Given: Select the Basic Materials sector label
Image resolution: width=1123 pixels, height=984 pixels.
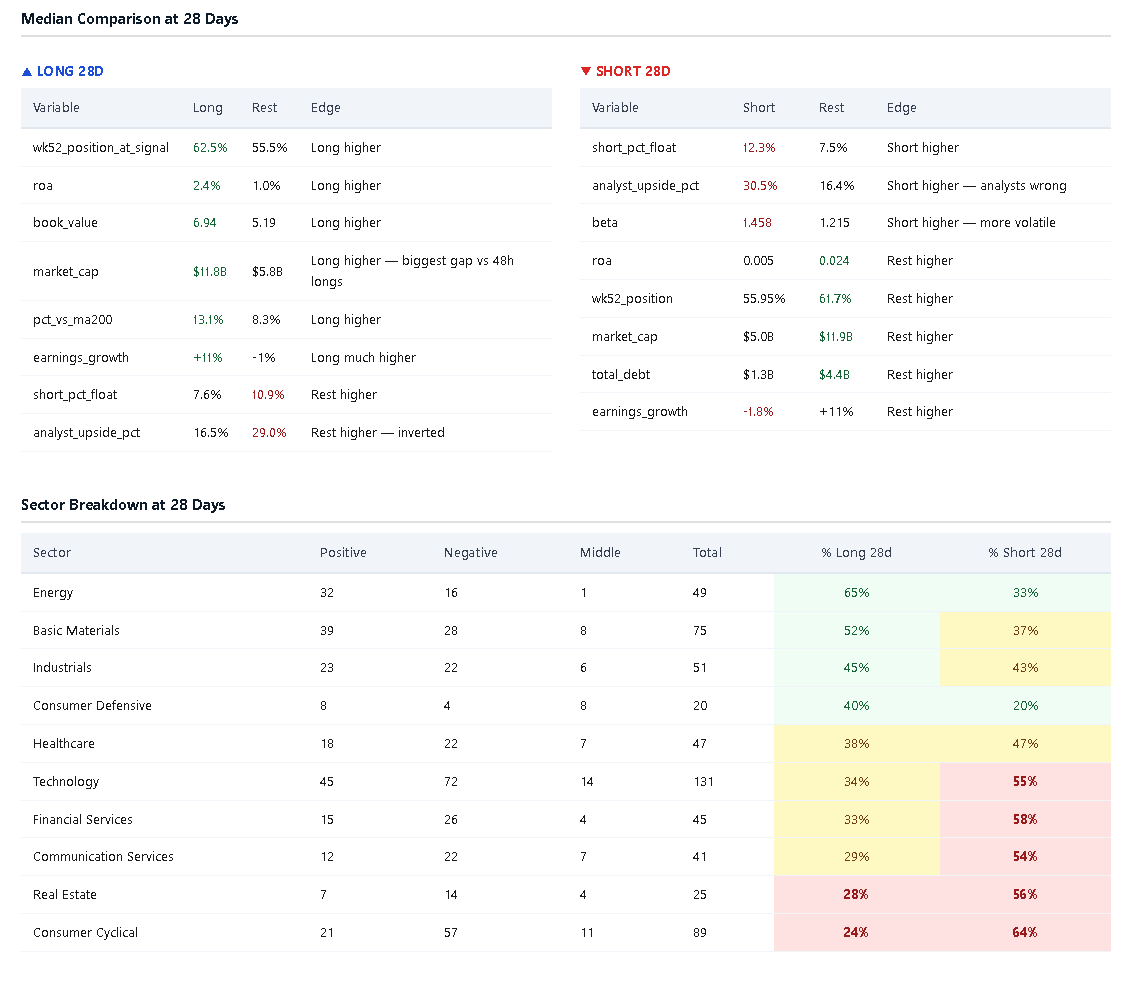Looking at the screenshot, I should (76, 631).
